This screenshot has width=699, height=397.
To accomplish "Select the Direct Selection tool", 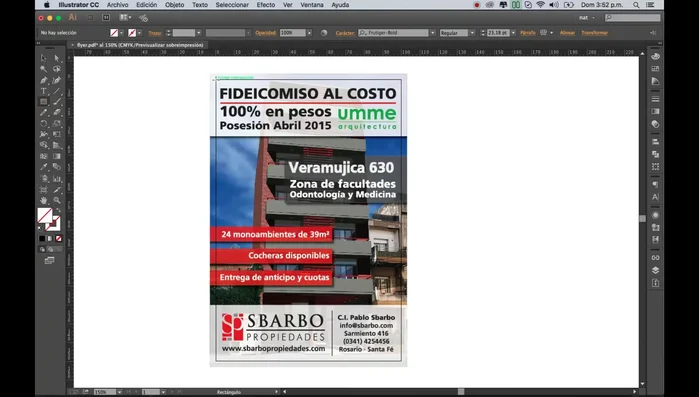I will click(57, 58).
